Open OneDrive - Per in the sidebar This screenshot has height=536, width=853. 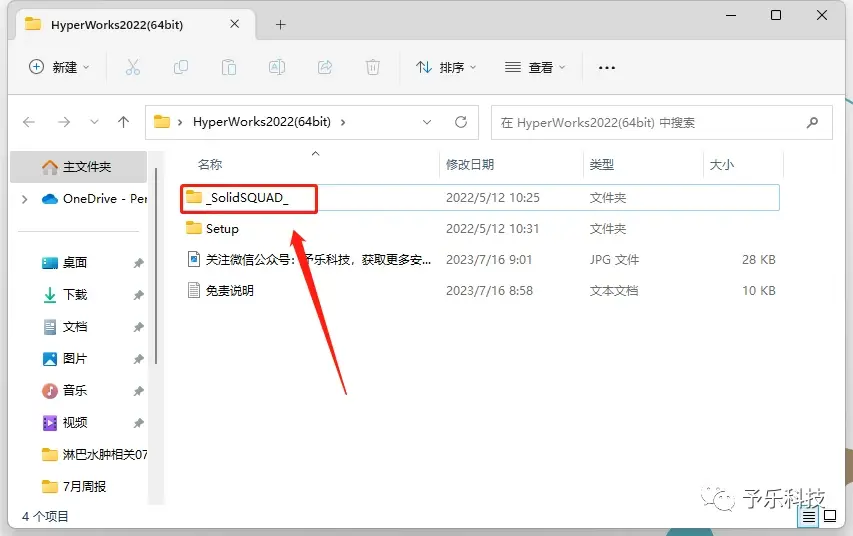pyautogui.click(x=94, y=199)
